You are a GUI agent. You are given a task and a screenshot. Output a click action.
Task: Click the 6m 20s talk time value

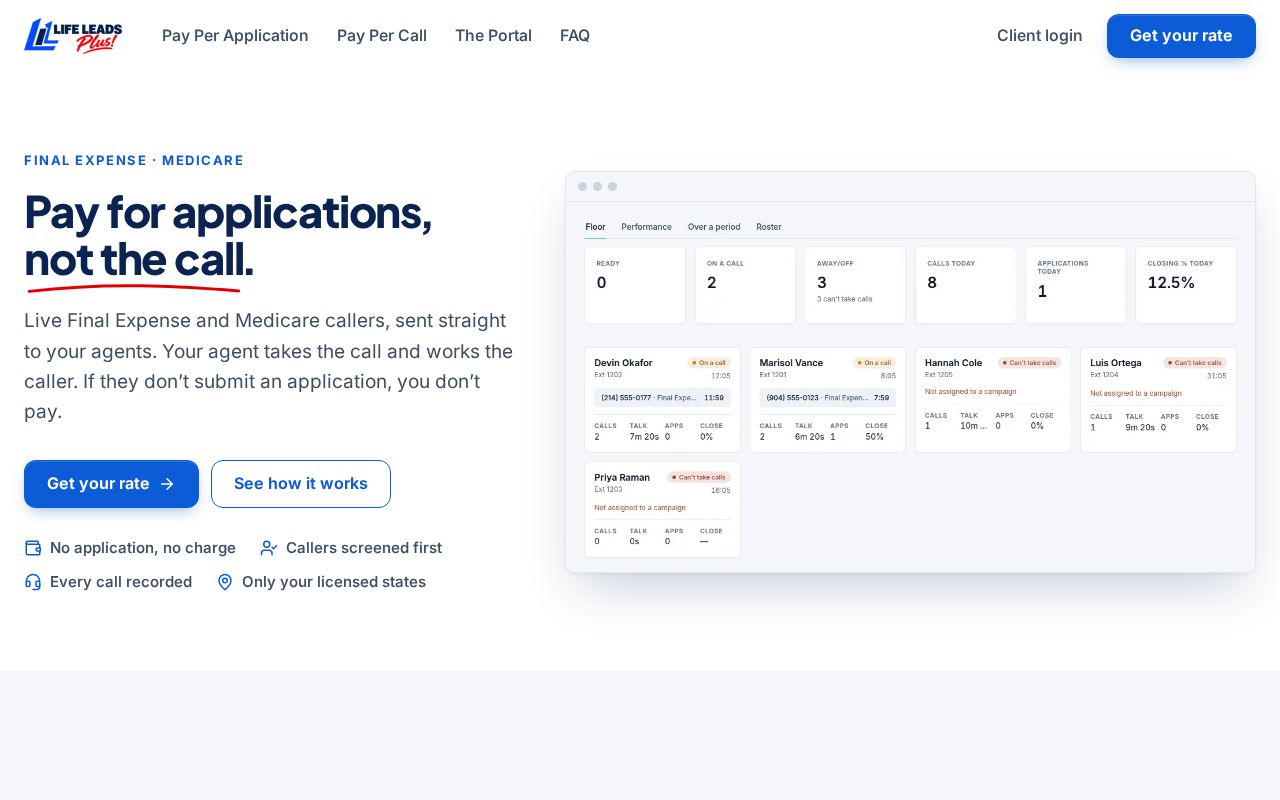[810, 437]
